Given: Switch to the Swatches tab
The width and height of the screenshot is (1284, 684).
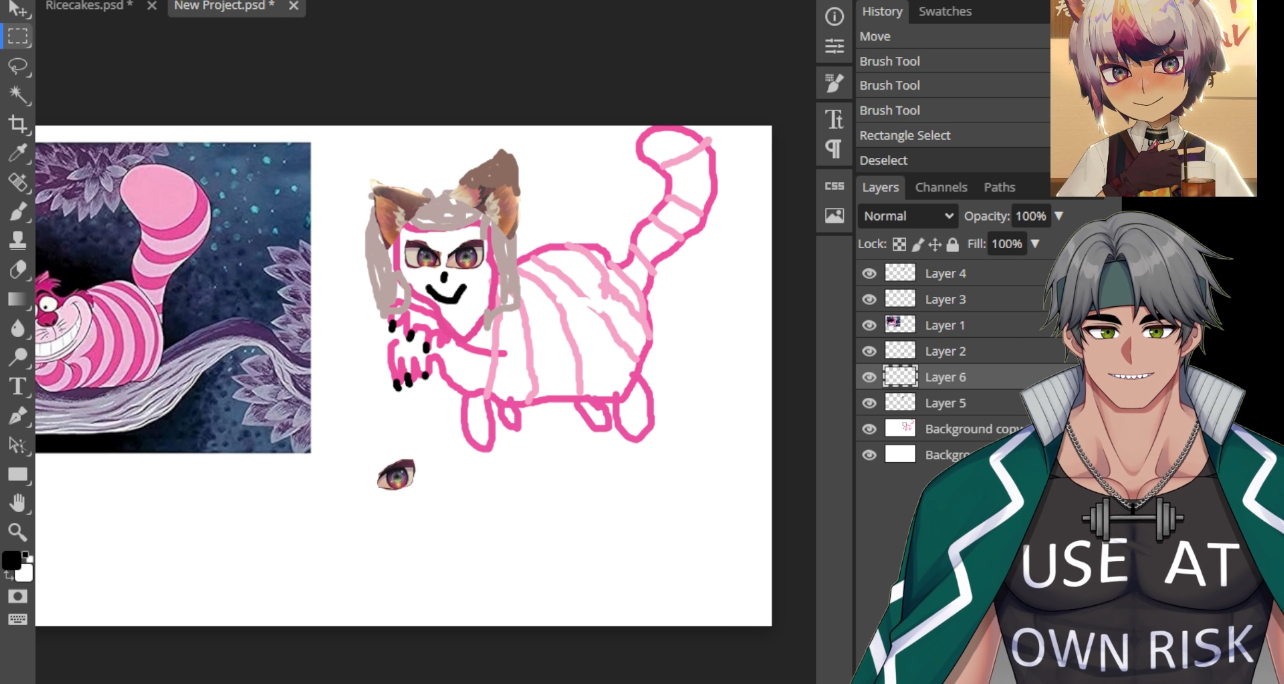Looking at the screenshot, I should [945, 11].
